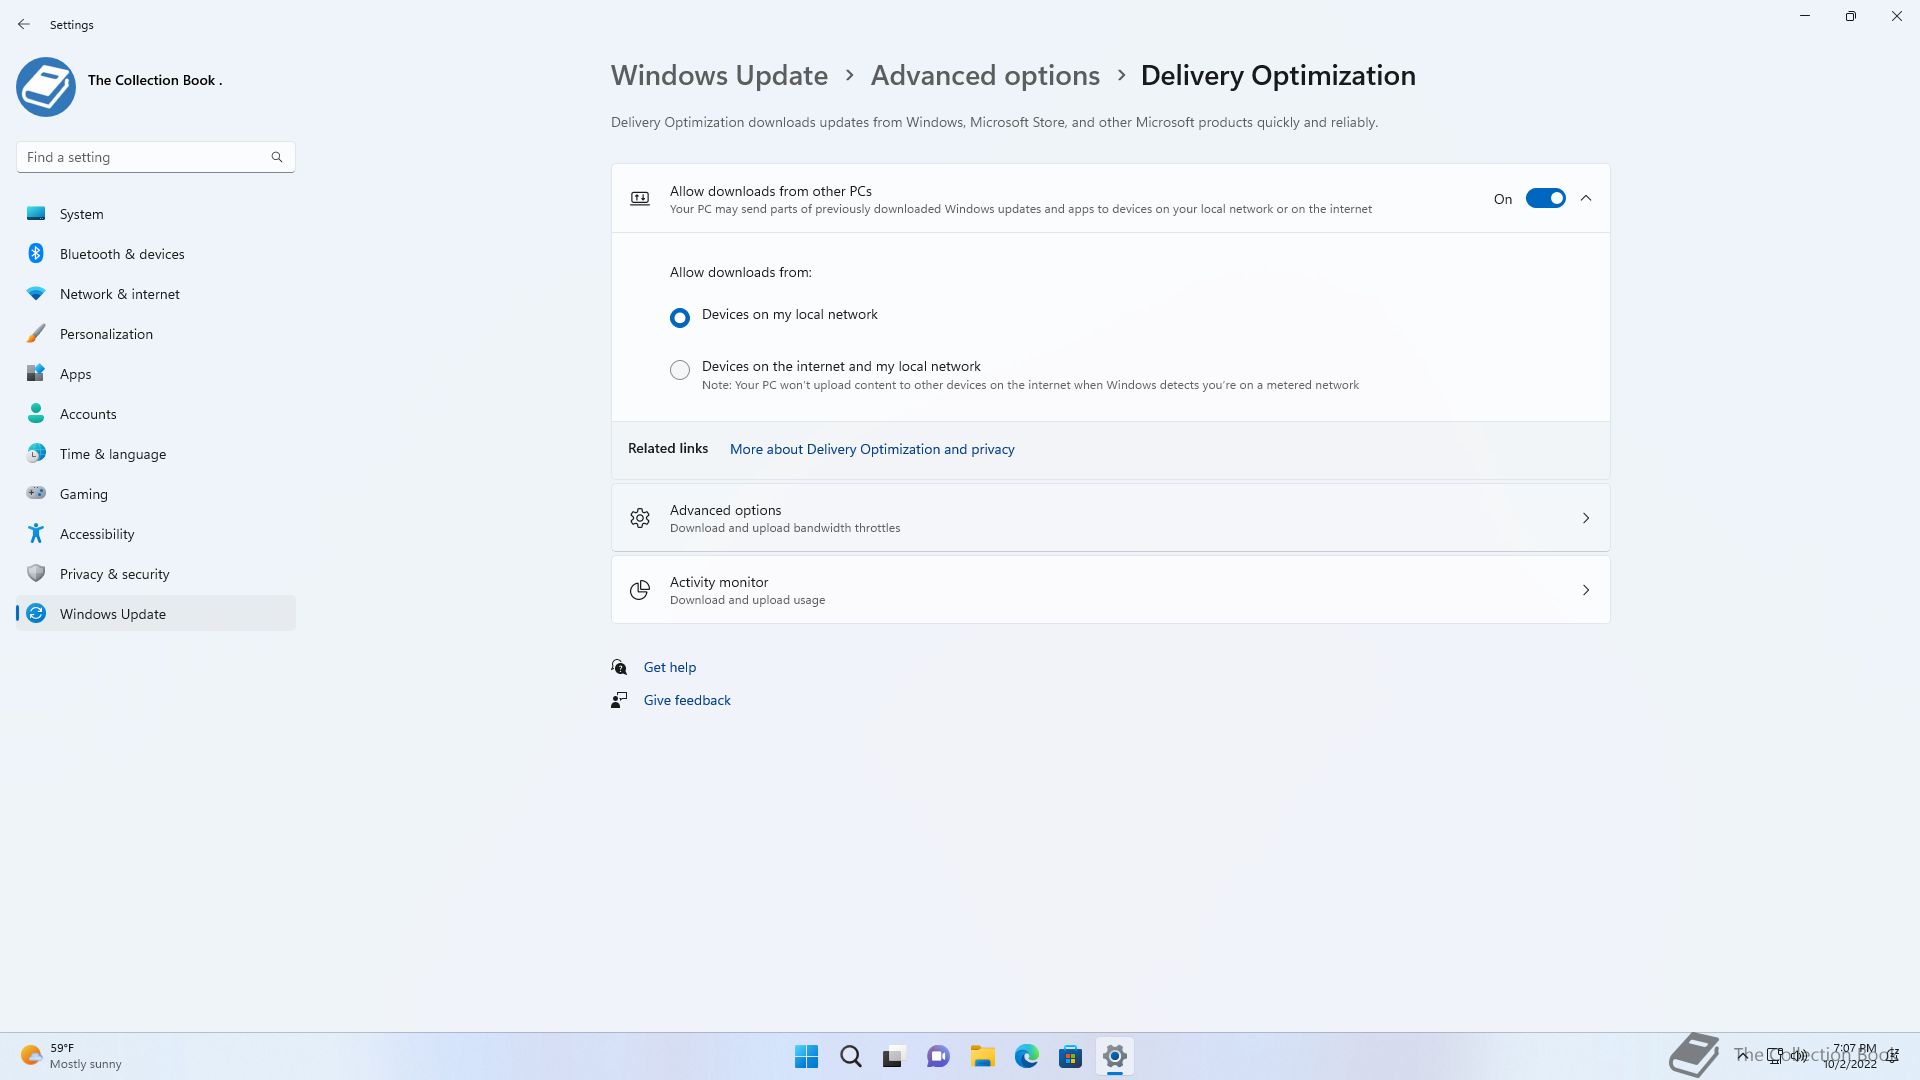Open Accounts settings
Viewport: 1920px width, 1080px height.
(156, 414)
